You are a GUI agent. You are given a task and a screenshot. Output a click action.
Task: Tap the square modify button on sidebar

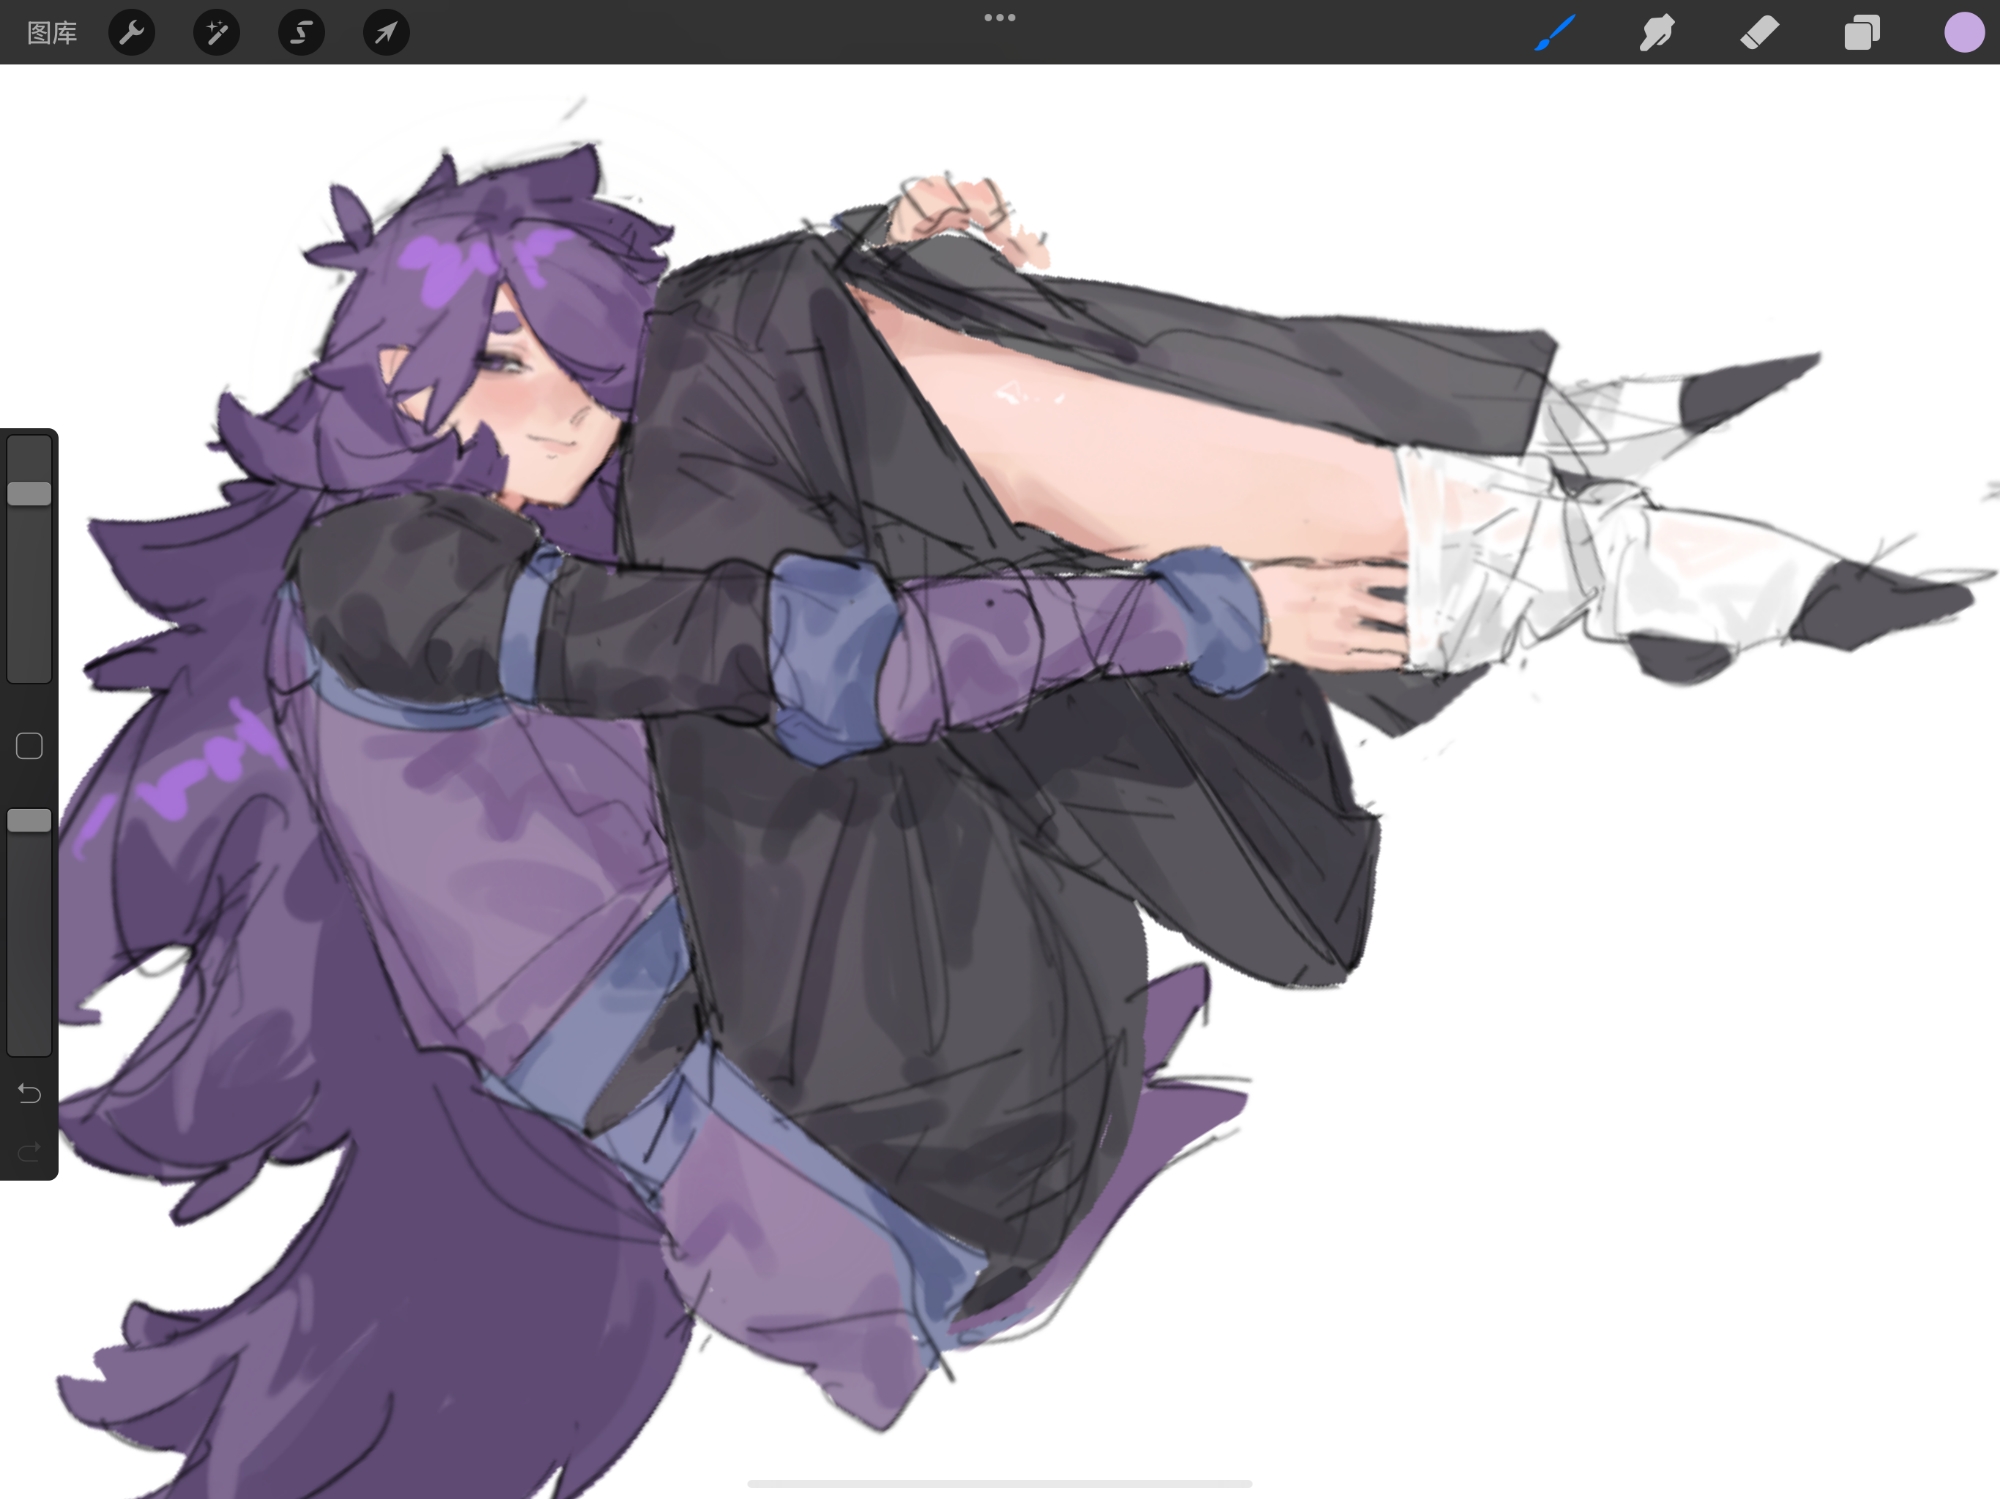click(x=29, y=746)
